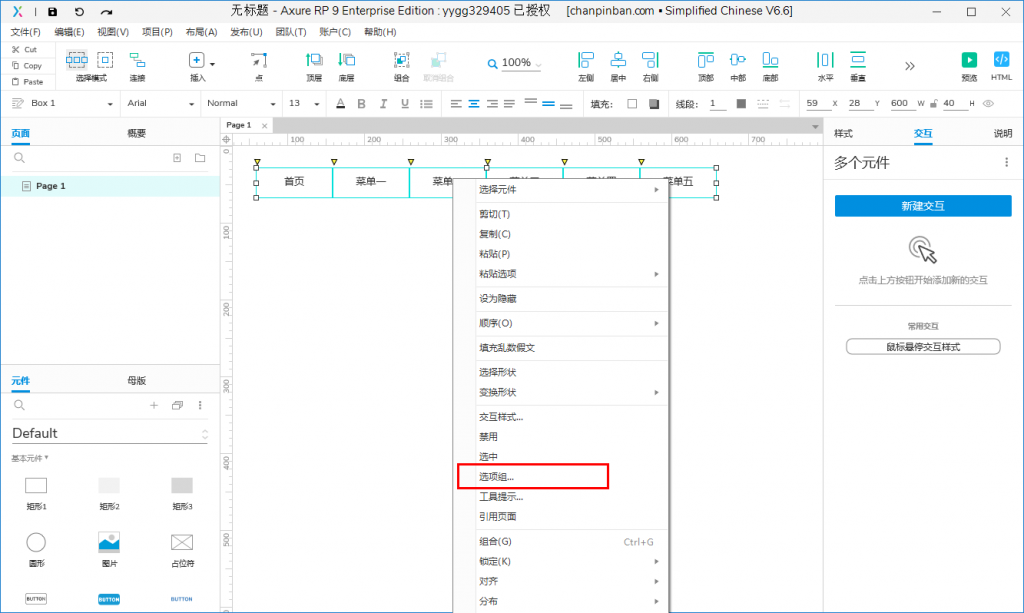Click the HTML publish icon
Viewport: 1024px width, 613px height.
(x=1001, y=64)
